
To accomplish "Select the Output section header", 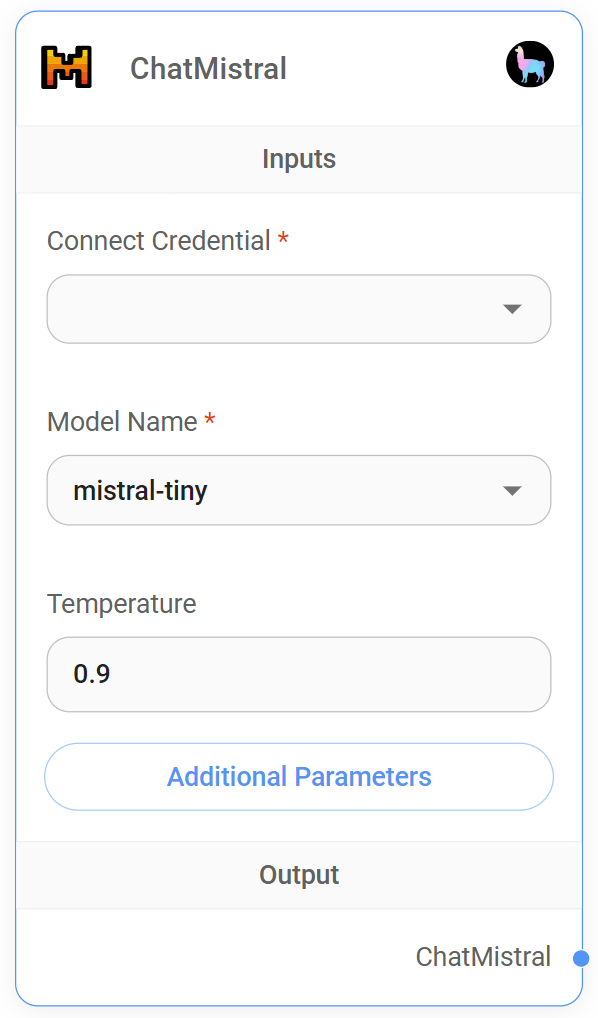I will pos(299,874).
